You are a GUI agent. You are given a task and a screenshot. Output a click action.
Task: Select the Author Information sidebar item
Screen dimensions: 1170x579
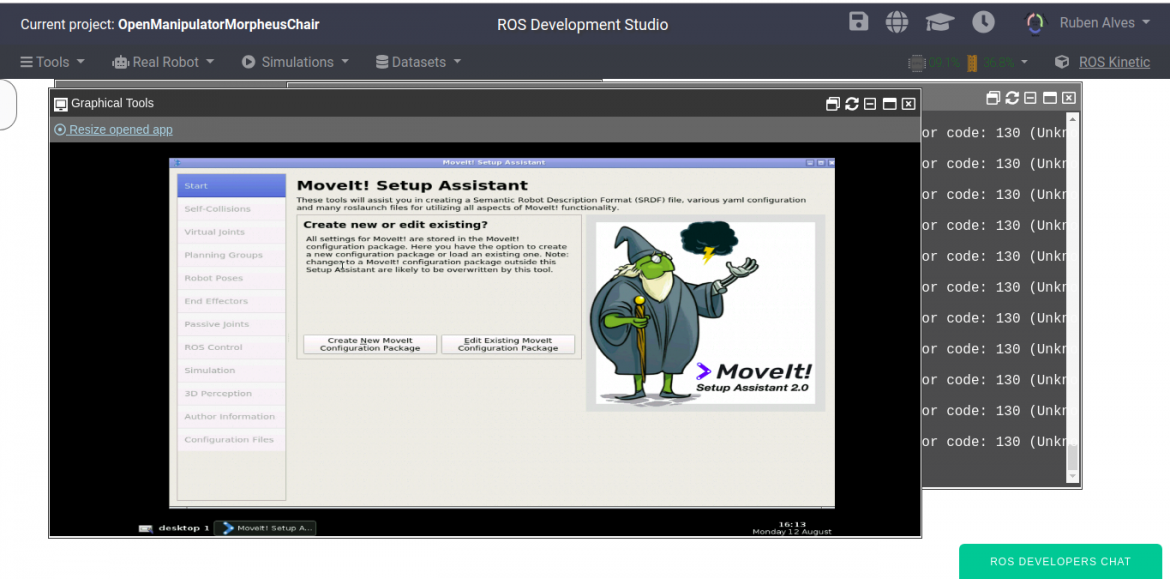pos(231,417)
